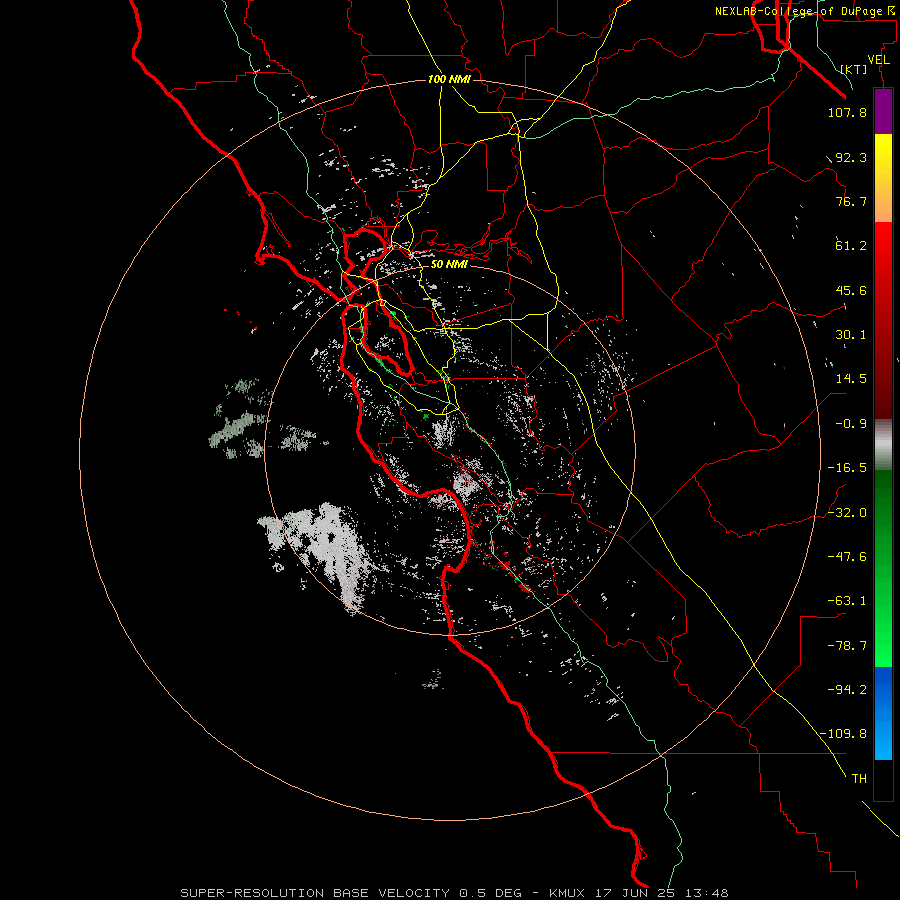Click the -63.1 velocity scale value
This screenshot has width=900, height=900.
point(847,601)
